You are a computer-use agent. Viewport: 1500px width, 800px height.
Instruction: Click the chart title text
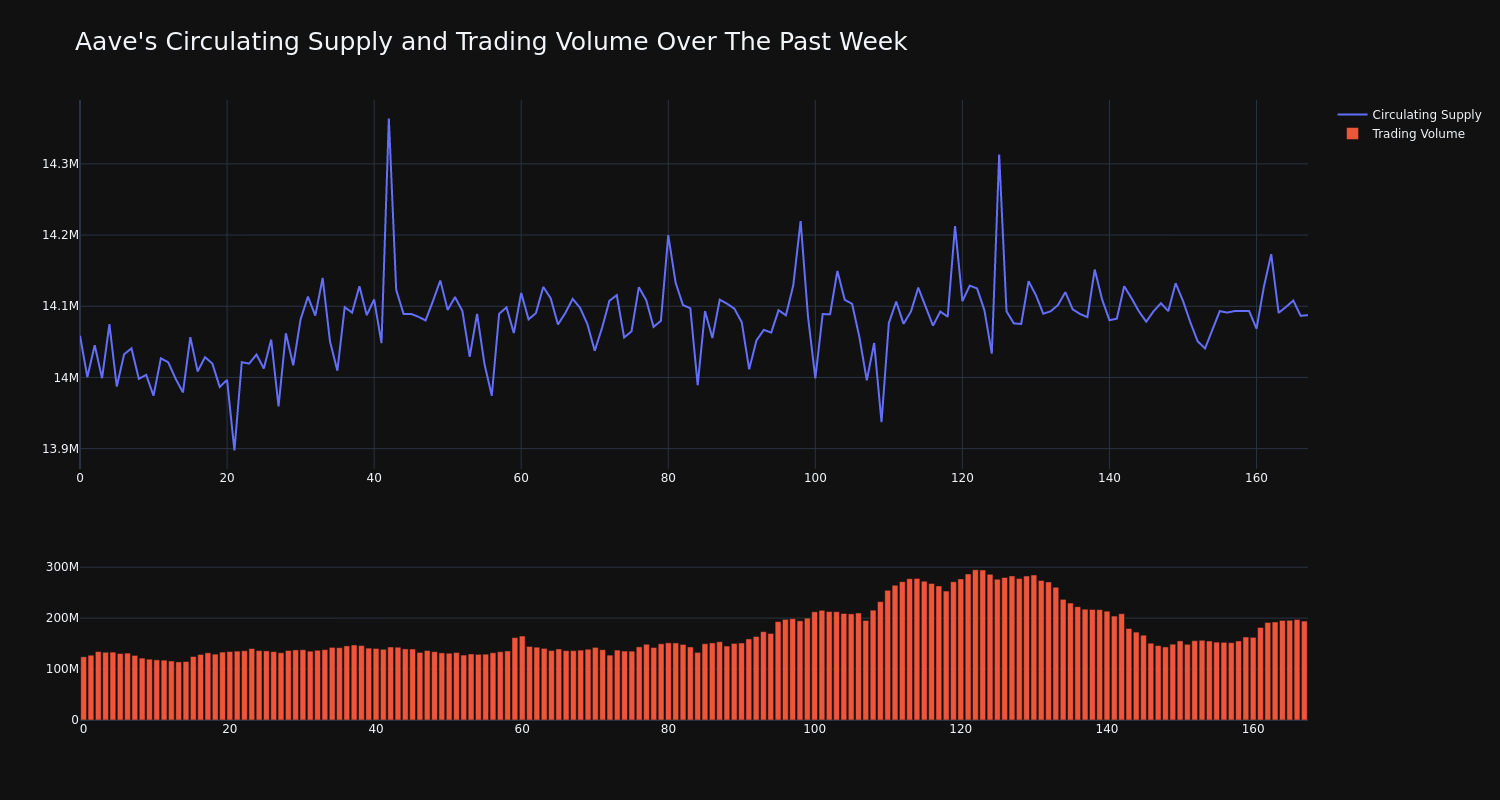pyautogui.click(x=491, y=42)
